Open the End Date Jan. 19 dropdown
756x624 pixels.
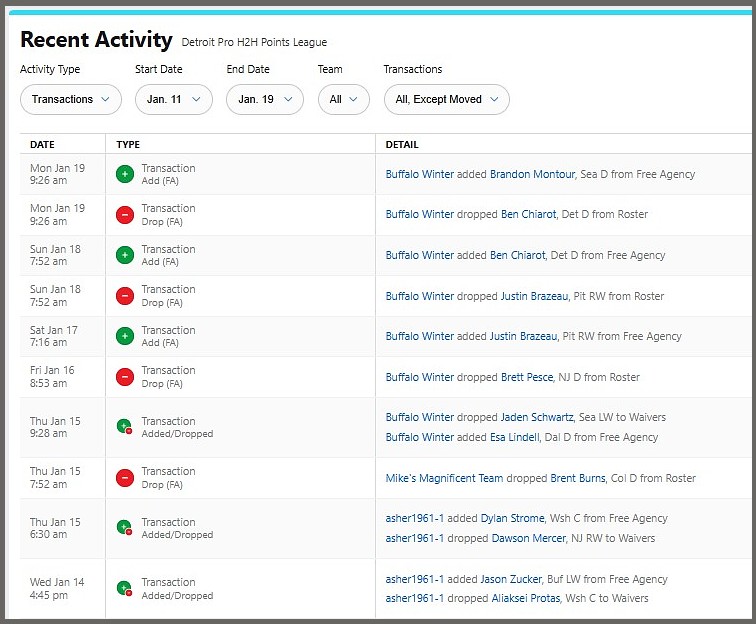point(265,99)
